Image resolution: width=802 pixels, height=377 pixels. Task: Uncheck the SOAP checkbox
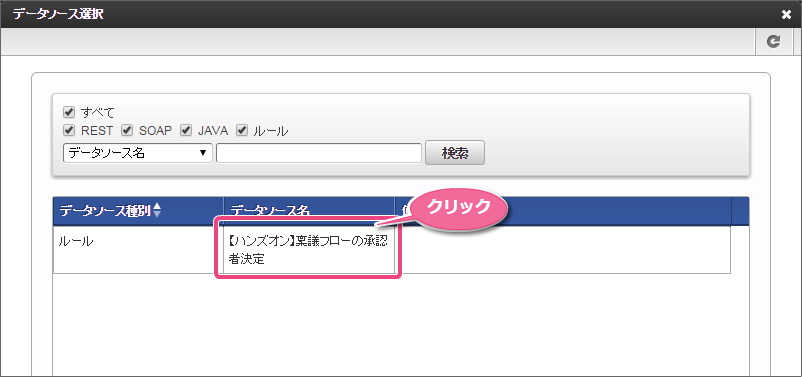pos(127,130)
